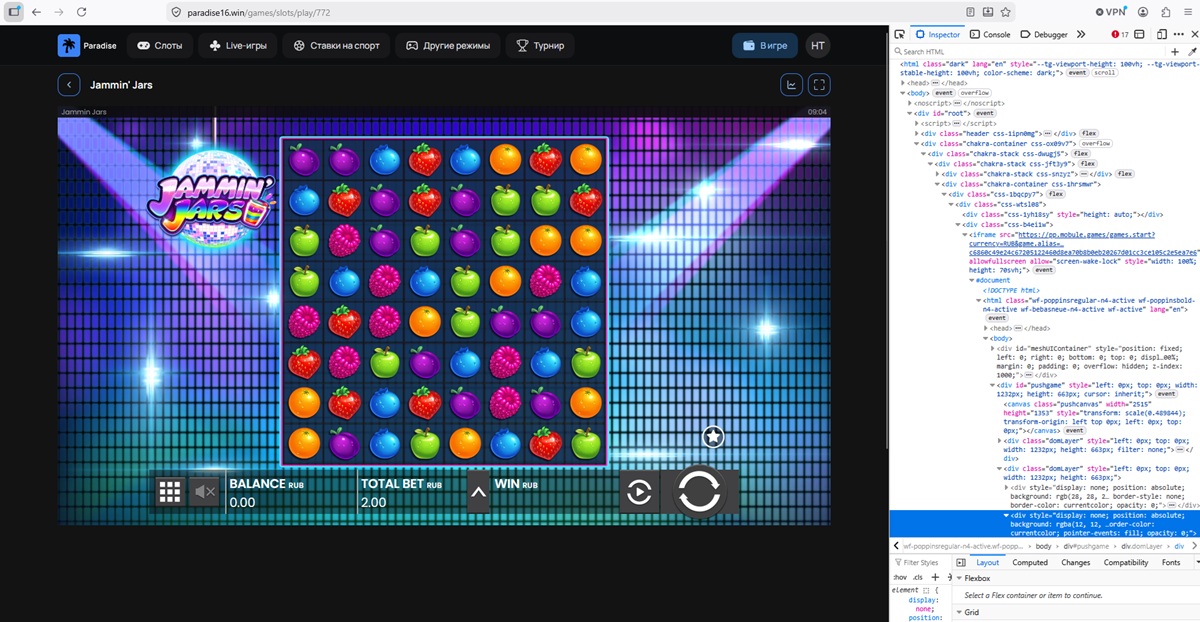This screenshot has width=1200, height=622.
Task: Expand the meshUIContainer div node
Action: [x=994, y=348]
